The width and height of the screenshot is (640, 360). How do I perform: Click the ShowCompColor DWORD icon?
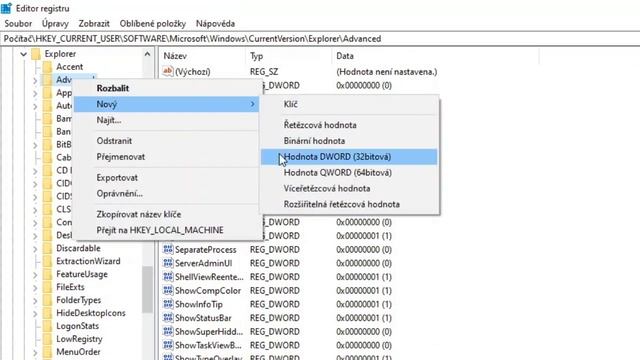(x=168, y=290)
